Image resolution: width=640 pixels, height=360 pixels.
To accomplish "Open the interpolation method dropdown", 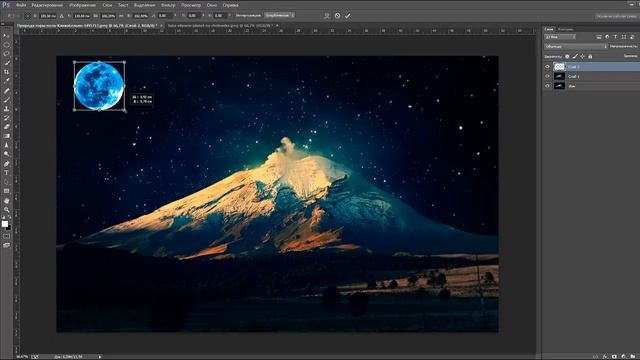I will click(280, 16).
